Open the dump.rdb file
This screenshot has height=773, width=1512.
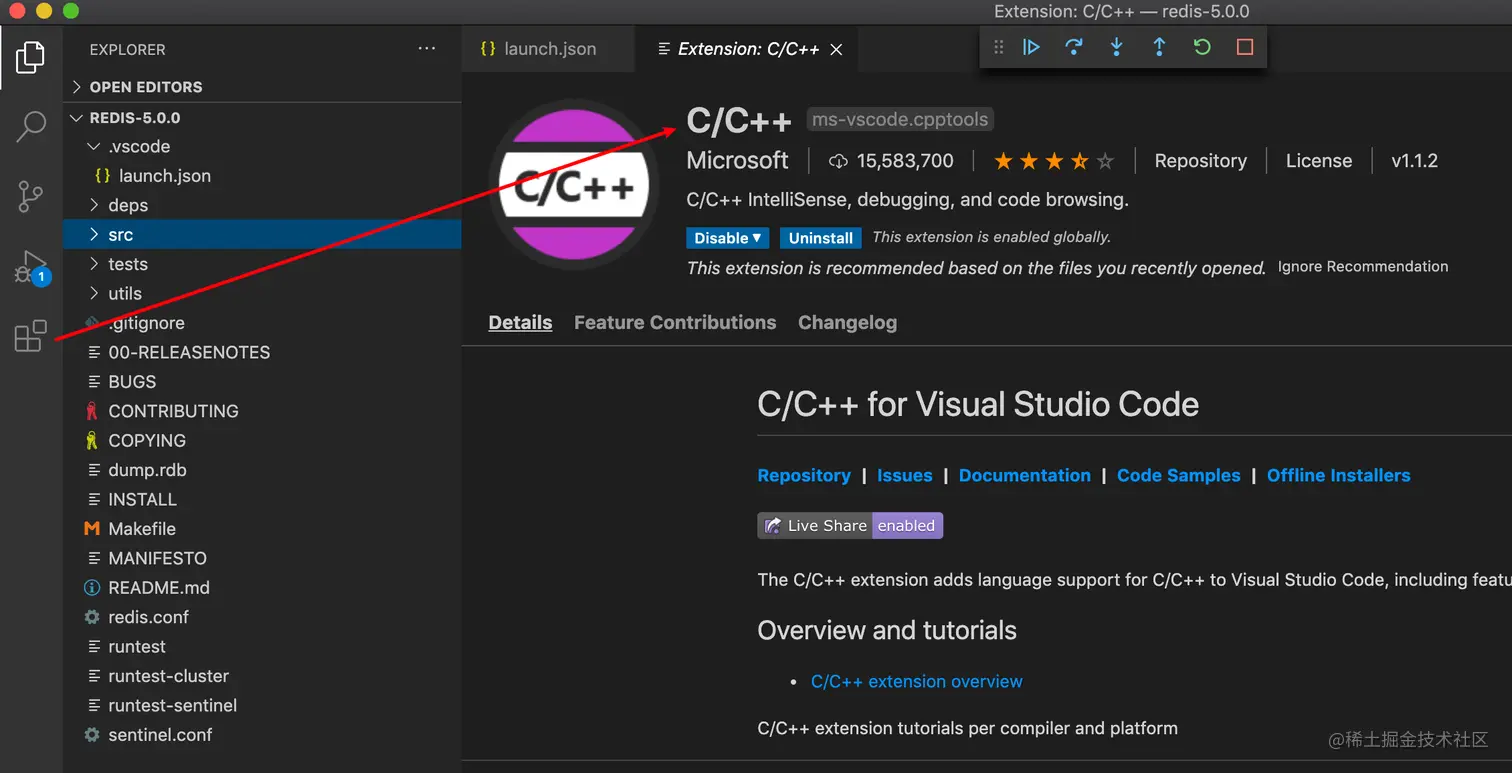click(262, 470)
